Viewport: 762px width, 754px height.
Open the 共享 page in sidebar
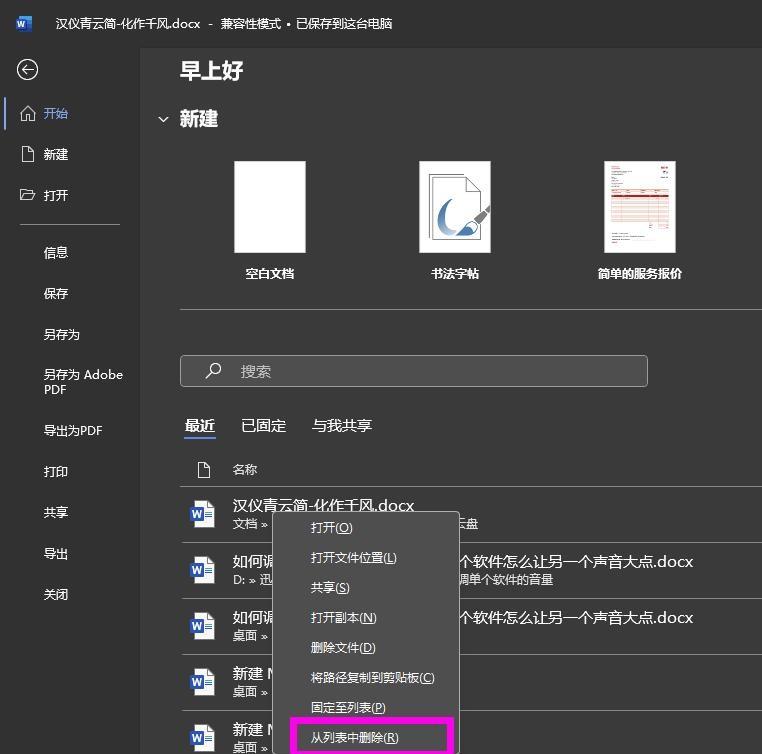[55, 512]
